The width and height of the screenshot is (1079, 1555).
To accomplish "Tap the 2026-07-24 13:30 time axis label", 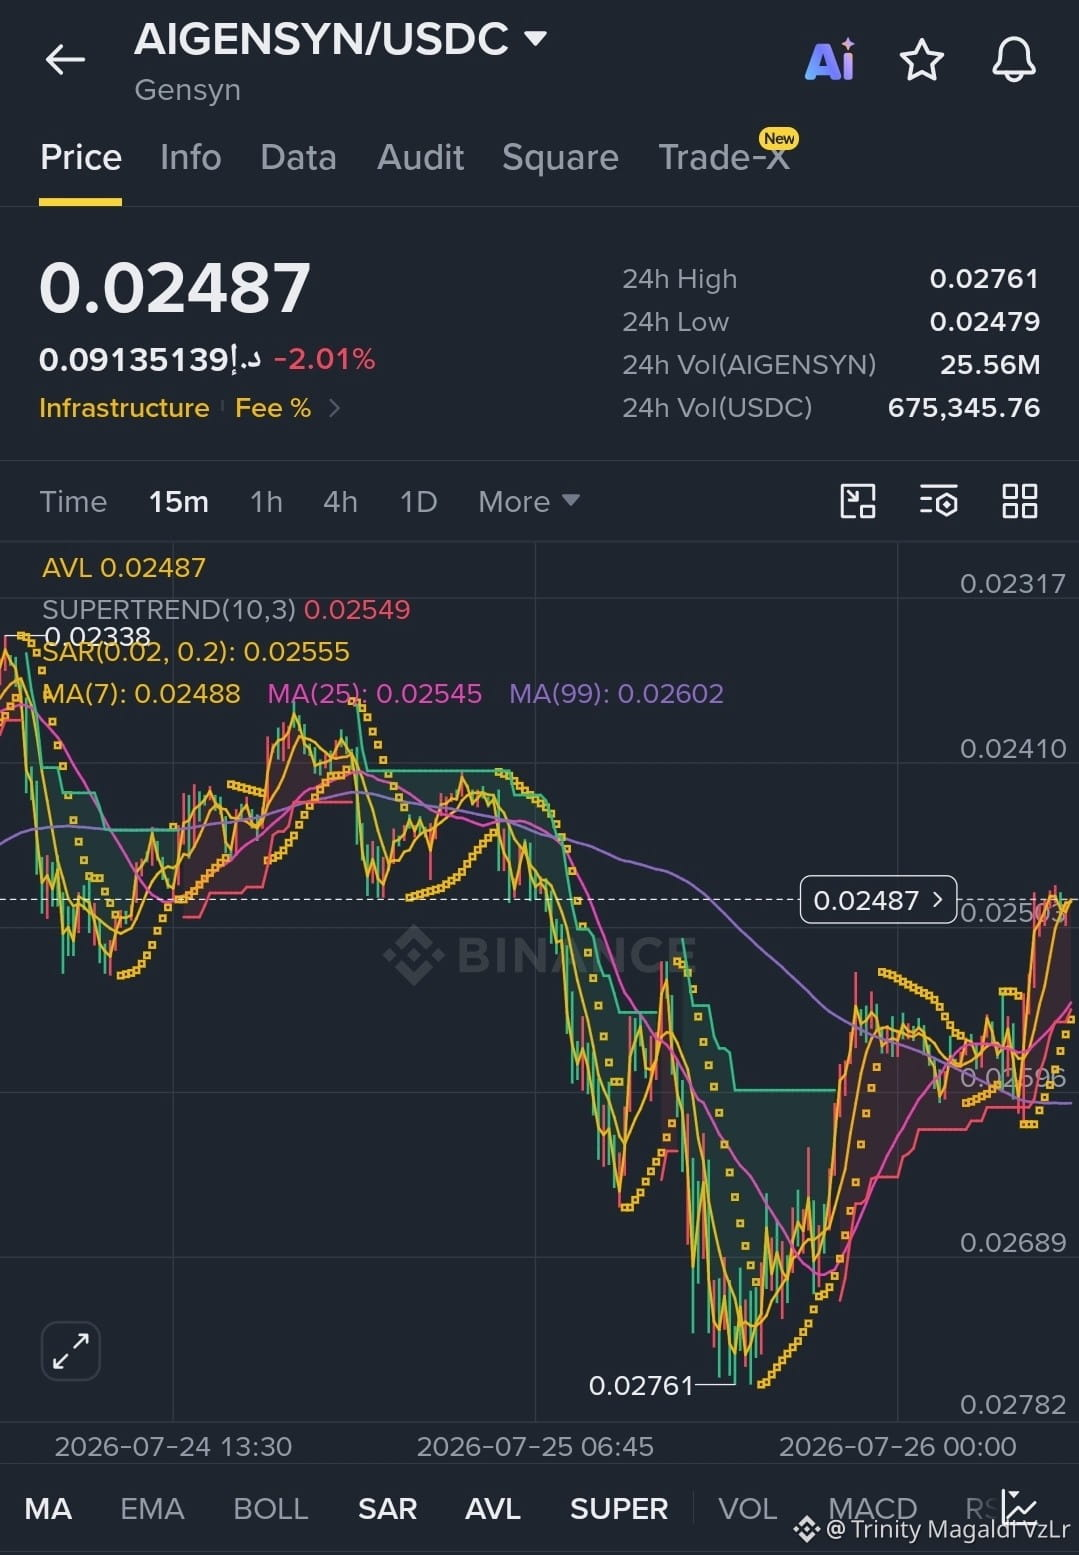I will point(173,1446).
